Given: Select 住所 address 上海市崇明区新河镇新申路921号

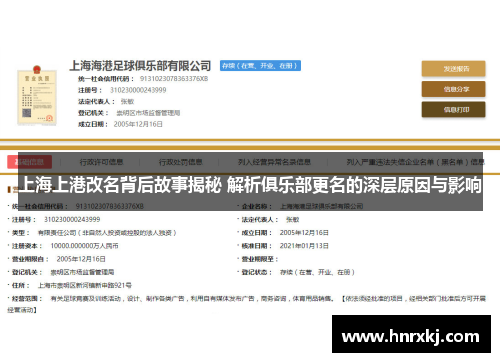Looking at the screenshot, I should coord(85,285).
